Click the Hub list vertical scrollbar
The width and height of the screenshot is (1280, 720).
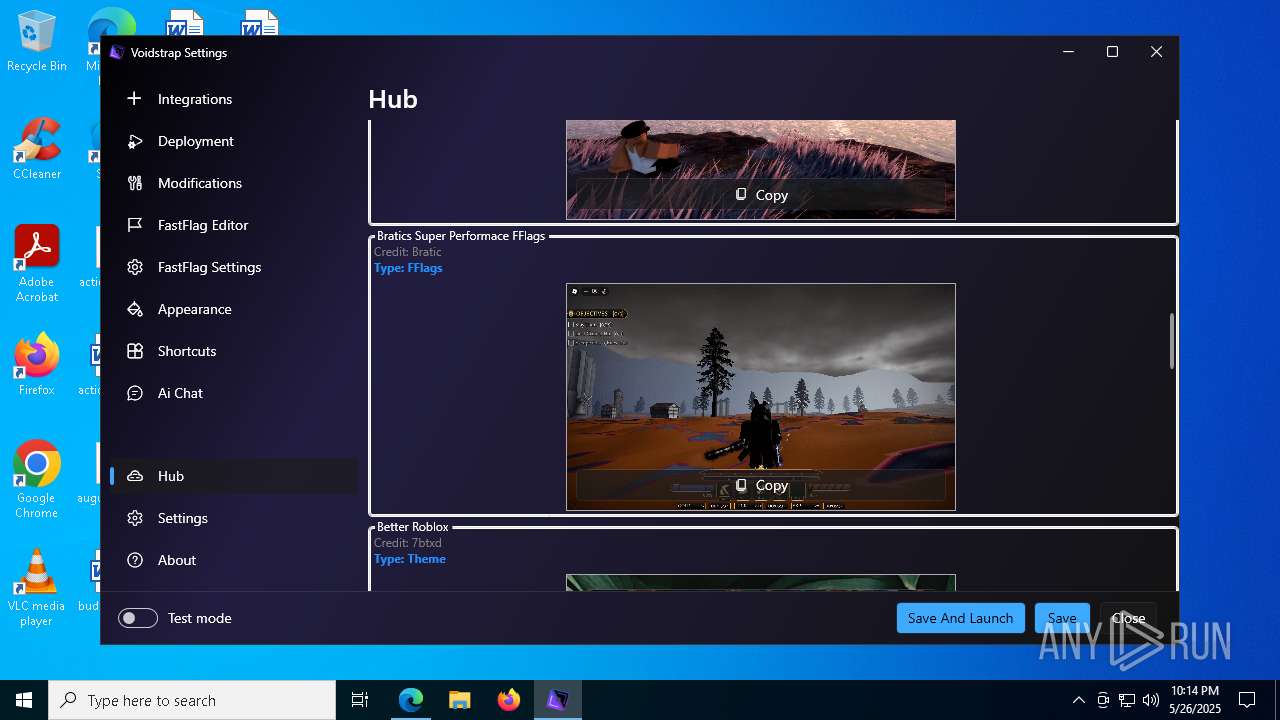pos(1172,341)
